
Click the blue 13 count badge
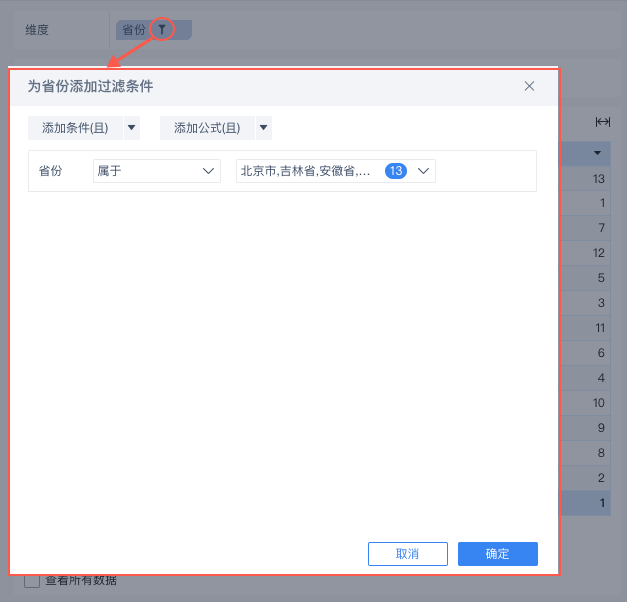[x=396, y=171]
